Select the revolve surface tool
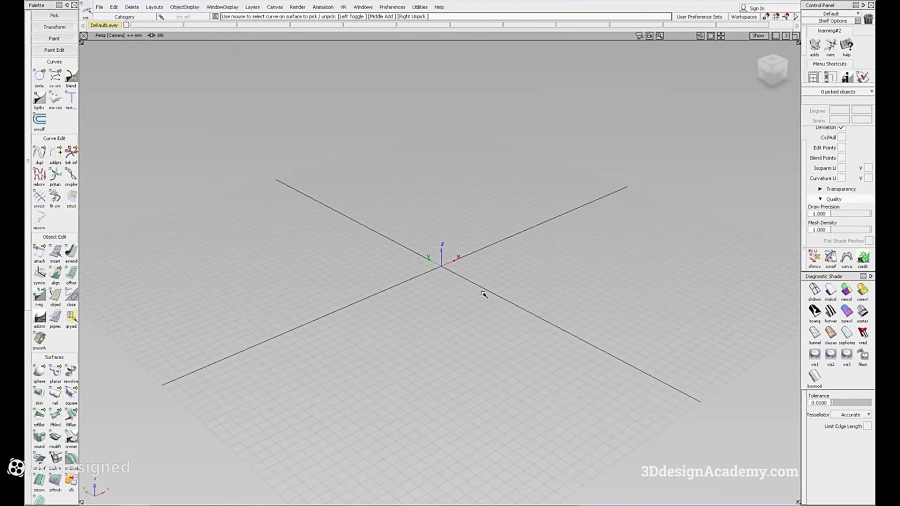Screen dimensions: 900x506 71,371
